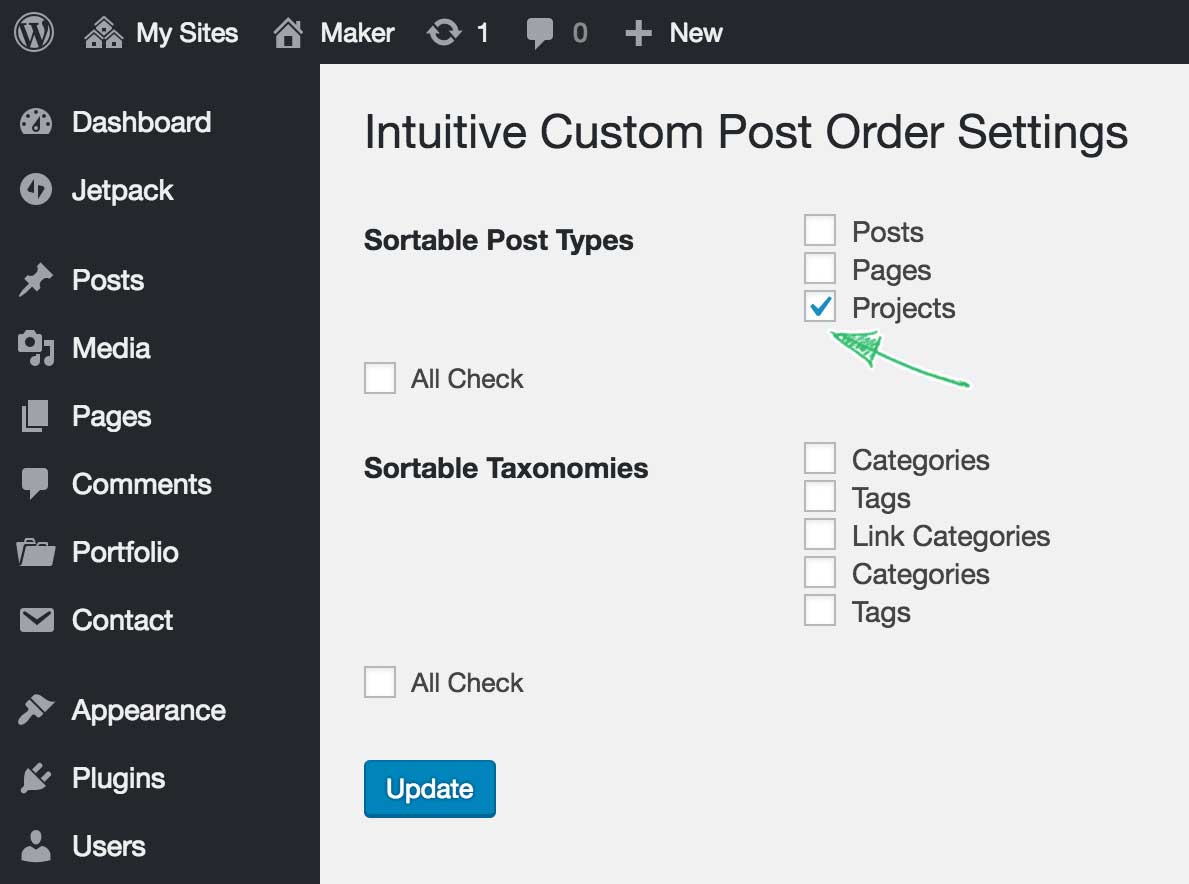The image size is (1189, 884).
Task: Uncheck the Projects post type checkbox
Action: [820, 306]
